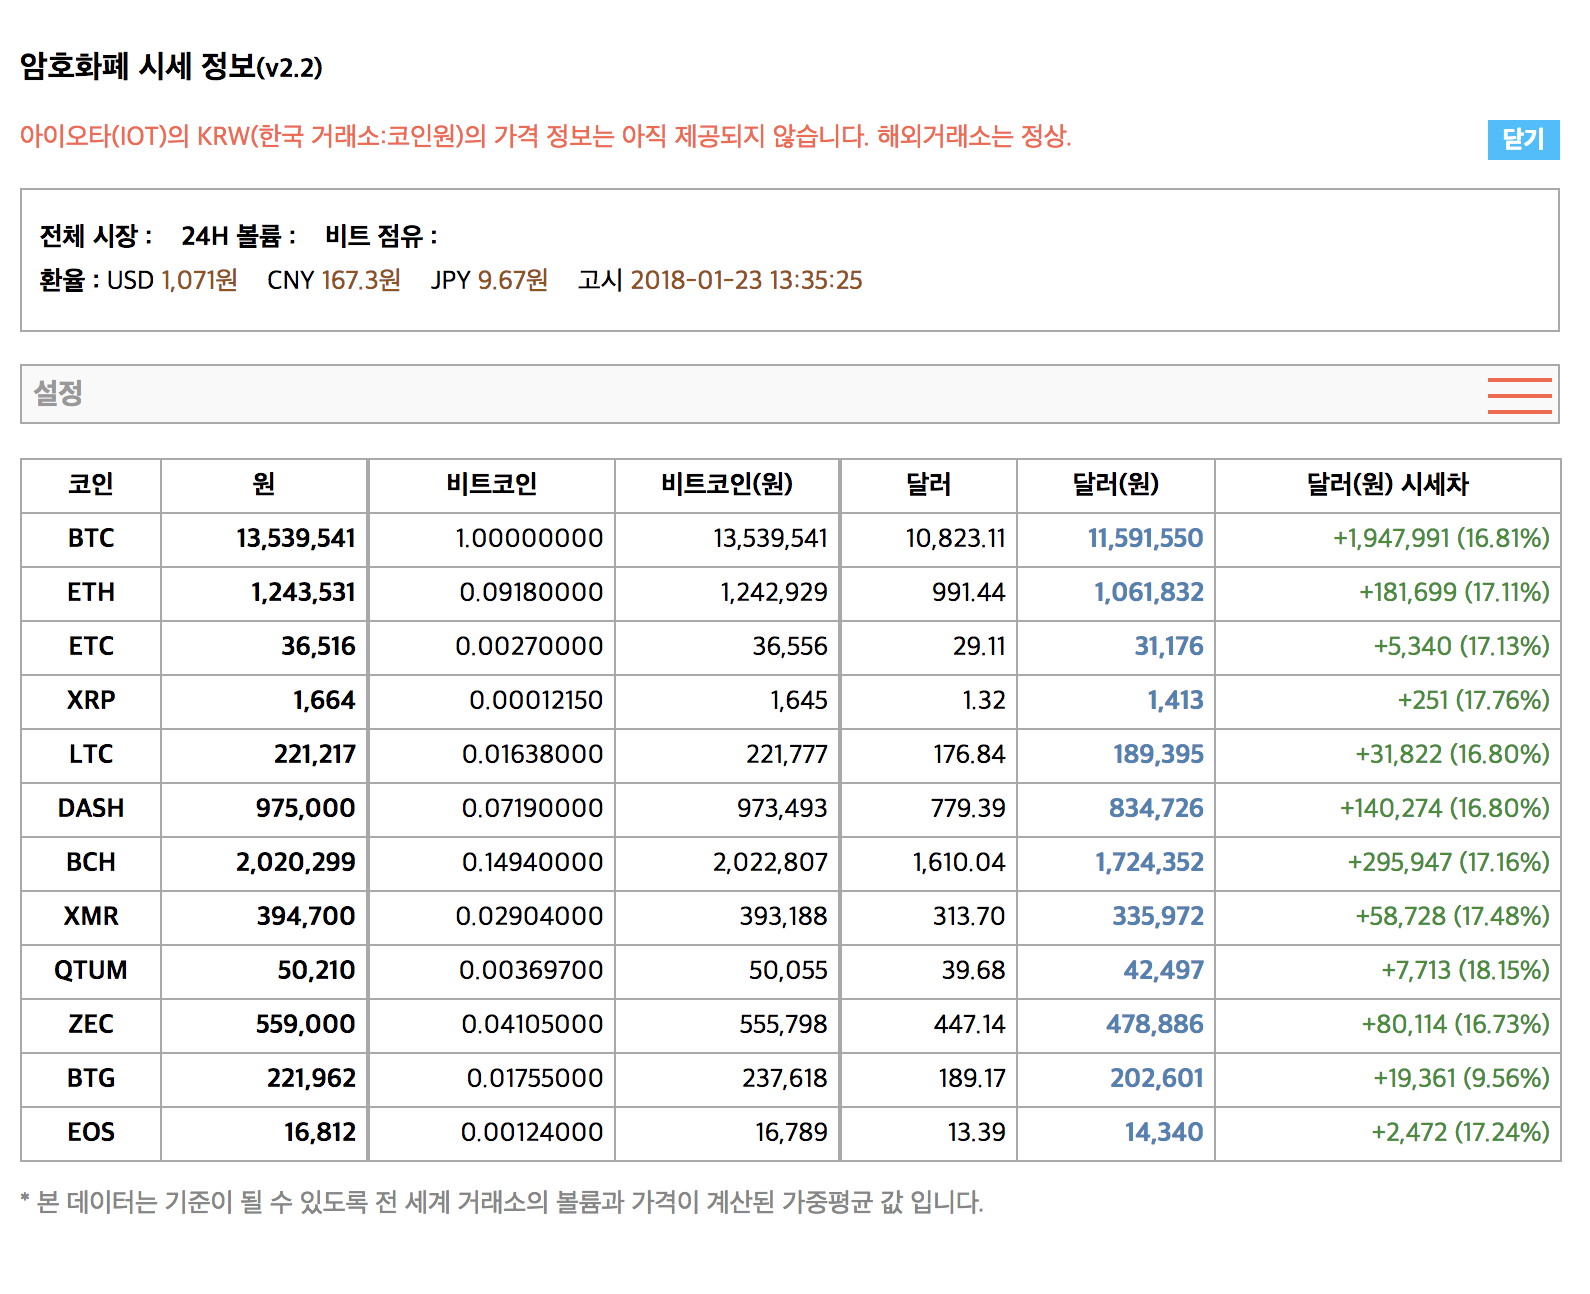Click the 비트 점유 label
This screenshot has width=1590, height=1294.
381,237
